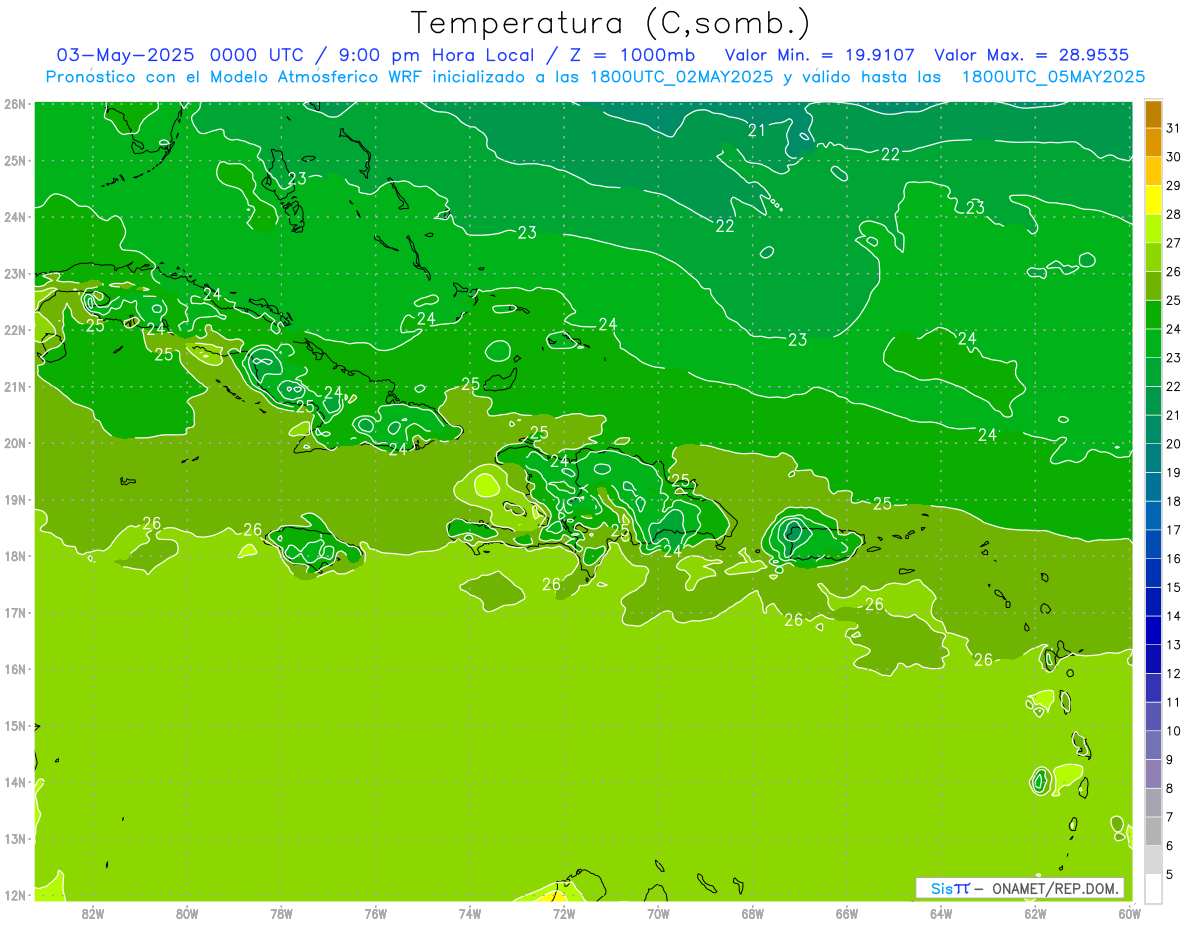
Task: Click the '31' color bar label
Action: tap(1173, 127)
